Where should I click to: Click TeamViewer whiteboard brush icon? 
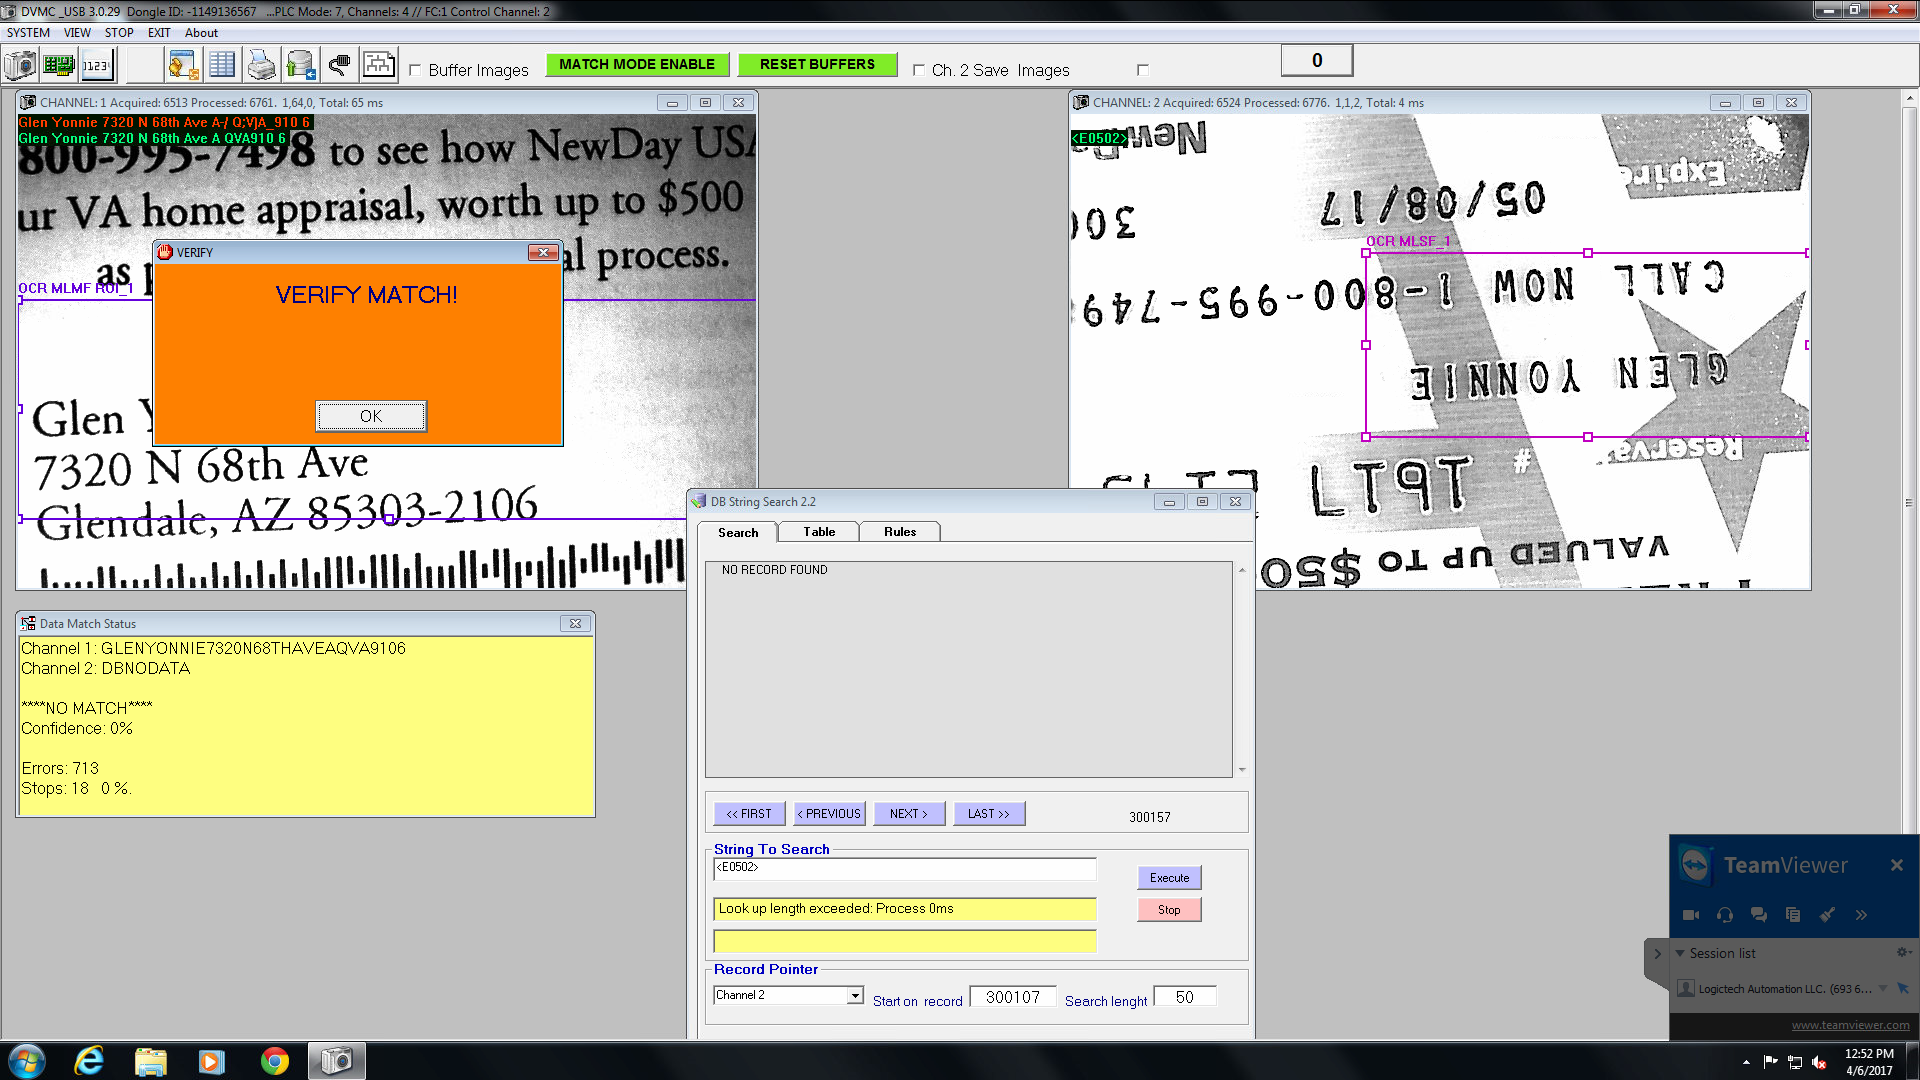1827,914
